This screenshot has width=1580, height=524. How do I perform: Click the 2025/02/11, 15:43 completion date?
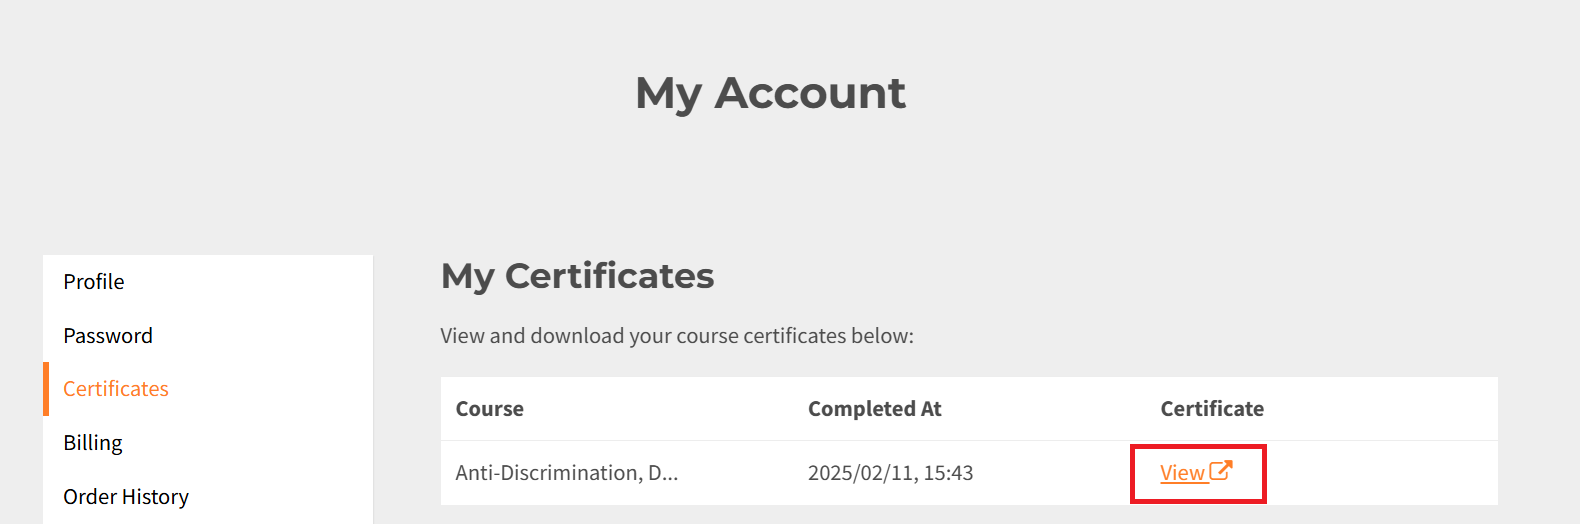[891, 473]
